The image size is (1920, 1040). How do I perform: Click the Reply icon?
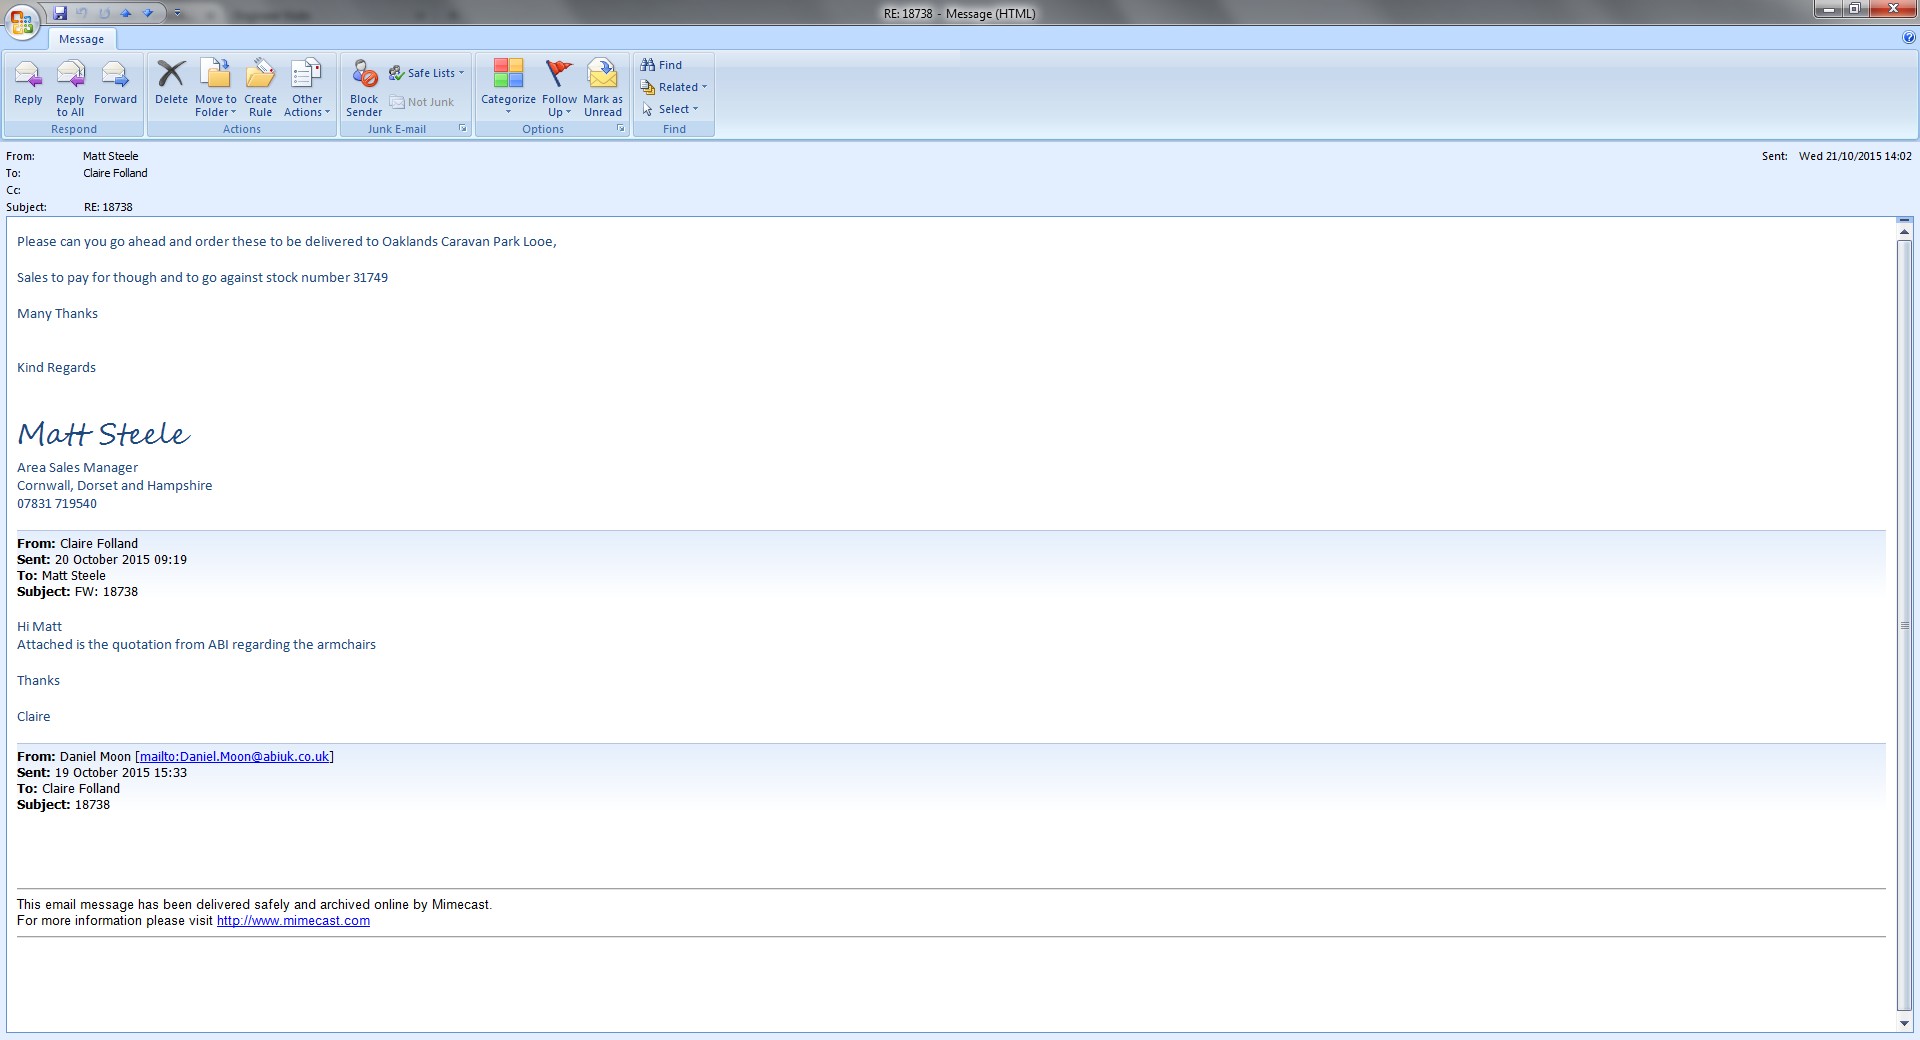(28, 77)
